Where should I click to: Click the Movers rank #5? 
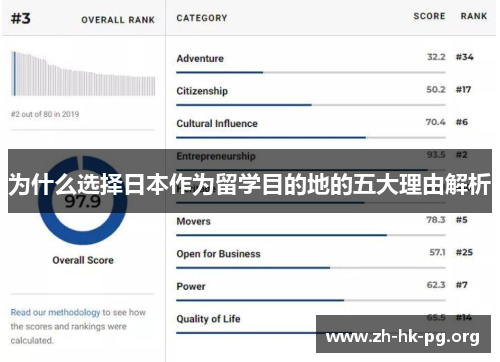462,220
